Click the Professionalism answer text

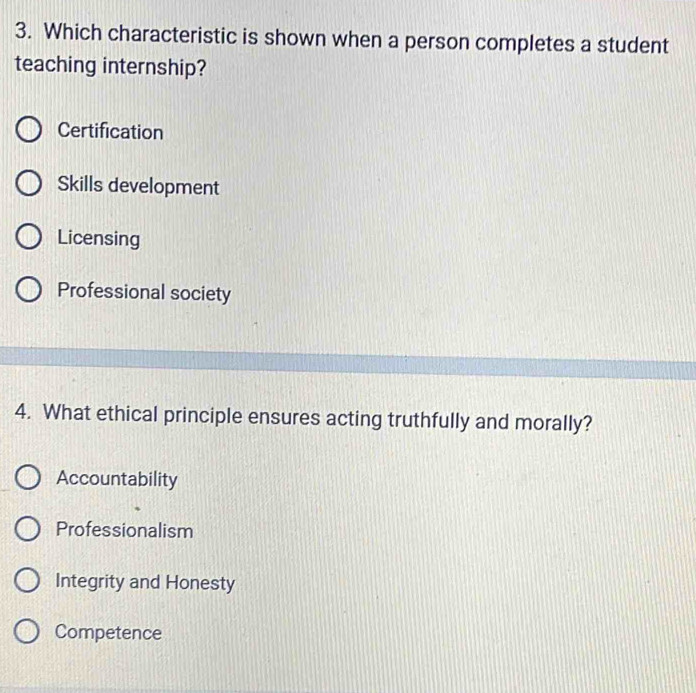click(x=124, y=530)
